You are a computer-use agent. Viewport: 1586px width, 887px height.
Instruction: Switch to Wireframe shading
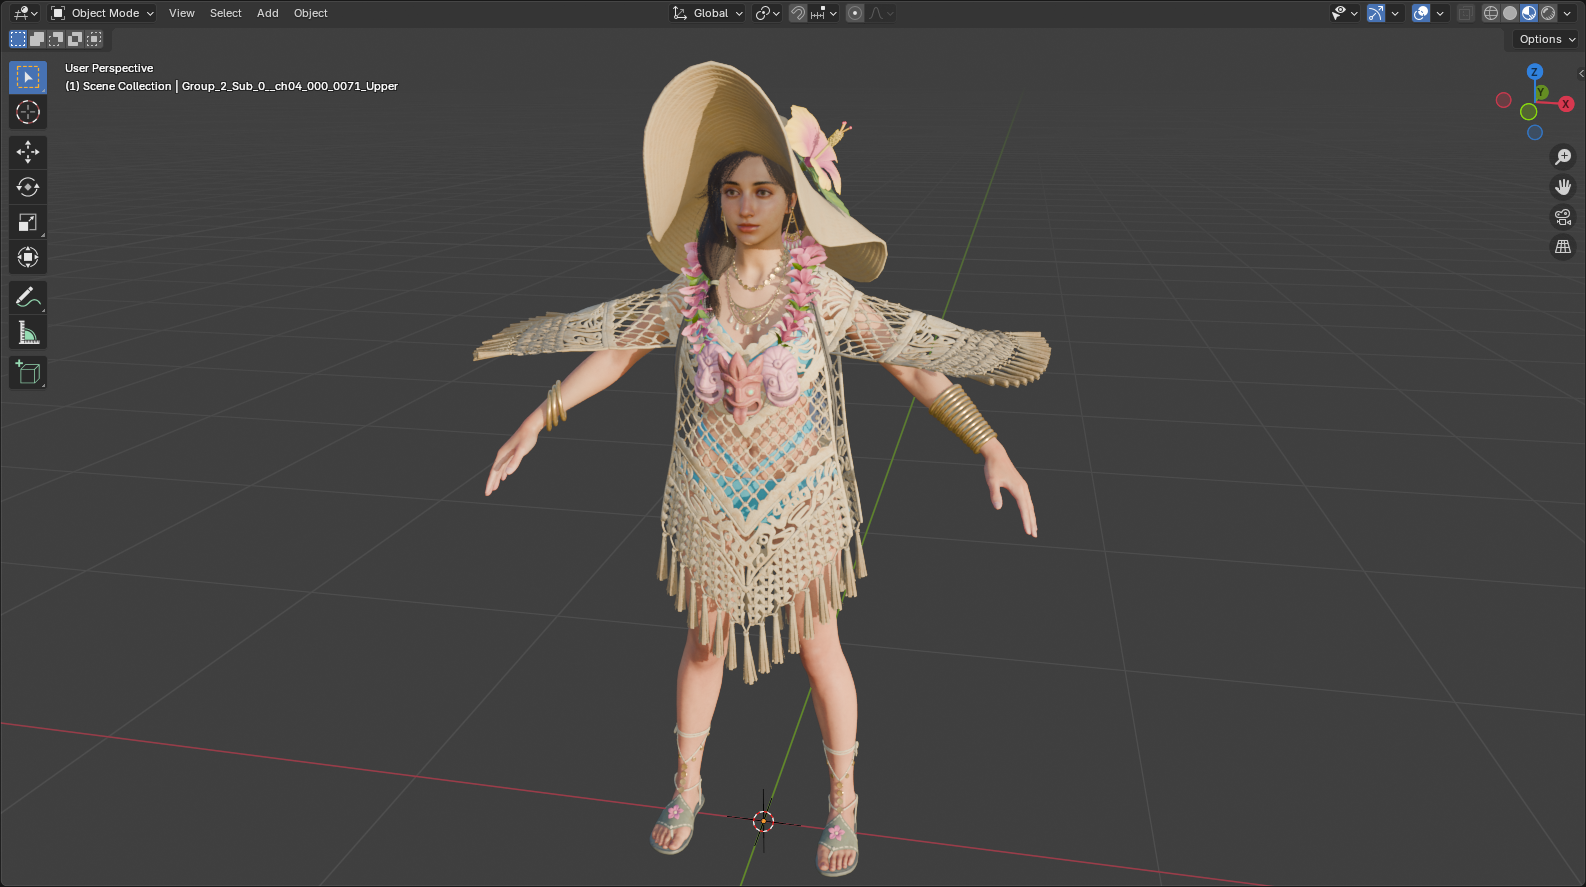click(1491, 13)
